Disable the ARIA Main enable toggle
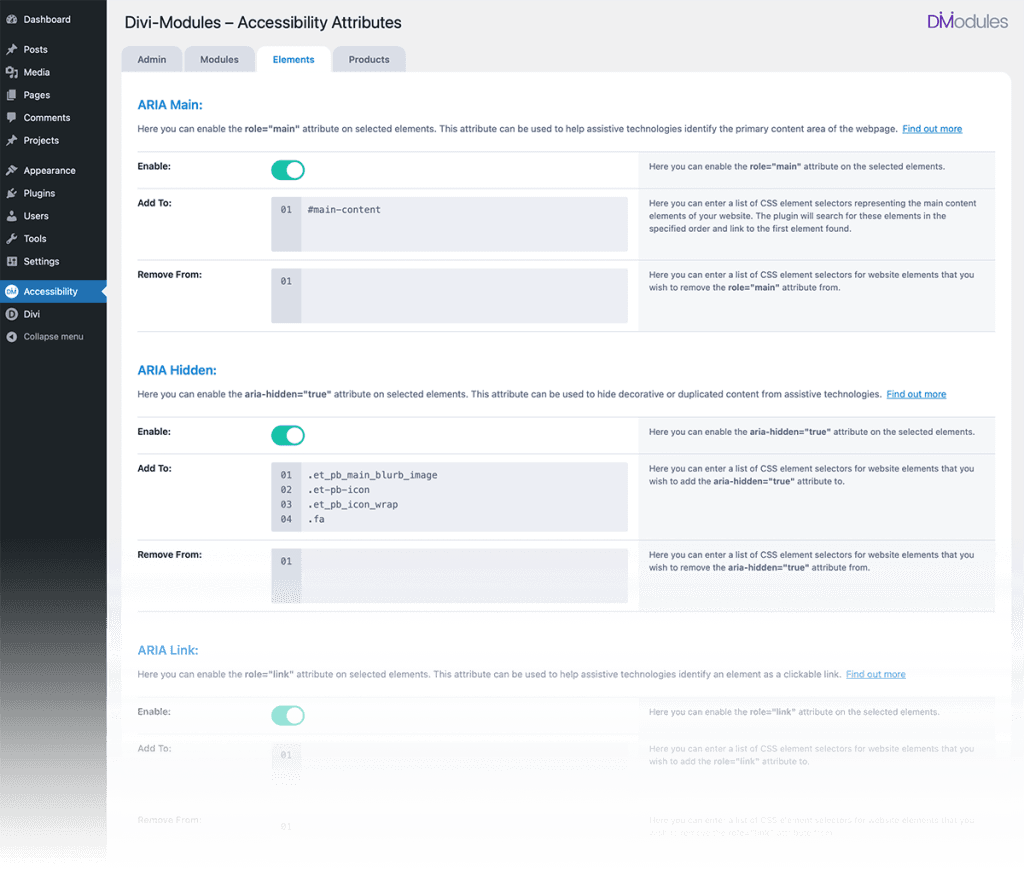This screenshot has height=876, width=1024. (287, 169)
